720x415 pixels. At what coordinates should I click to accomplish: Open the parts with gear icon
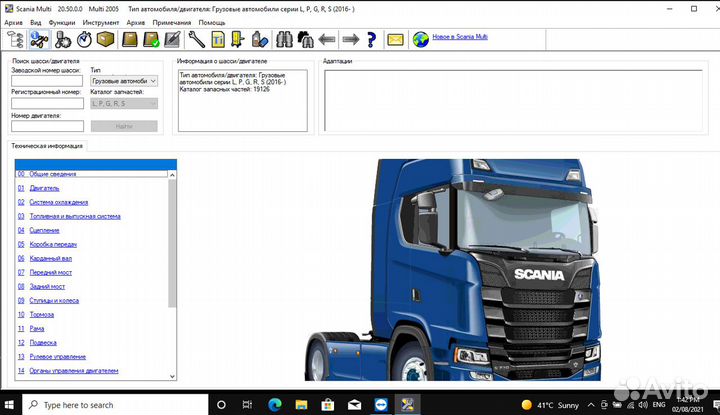tap(62, 40)
